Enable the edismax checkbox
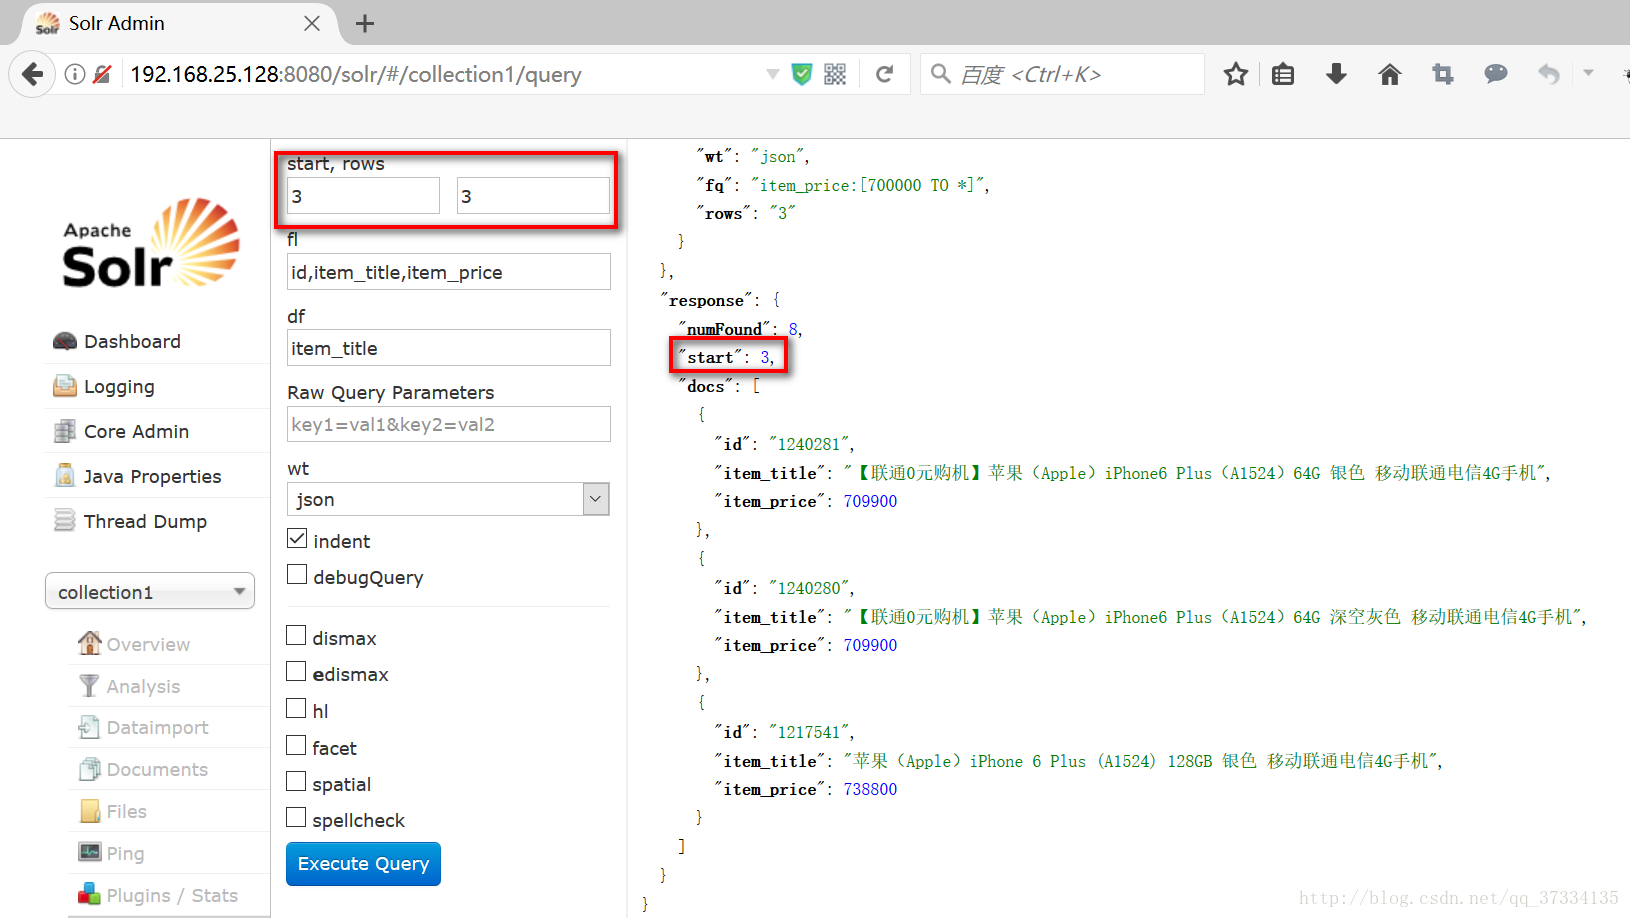Screen dimensions: 1630x918 (x=296, y=672)
